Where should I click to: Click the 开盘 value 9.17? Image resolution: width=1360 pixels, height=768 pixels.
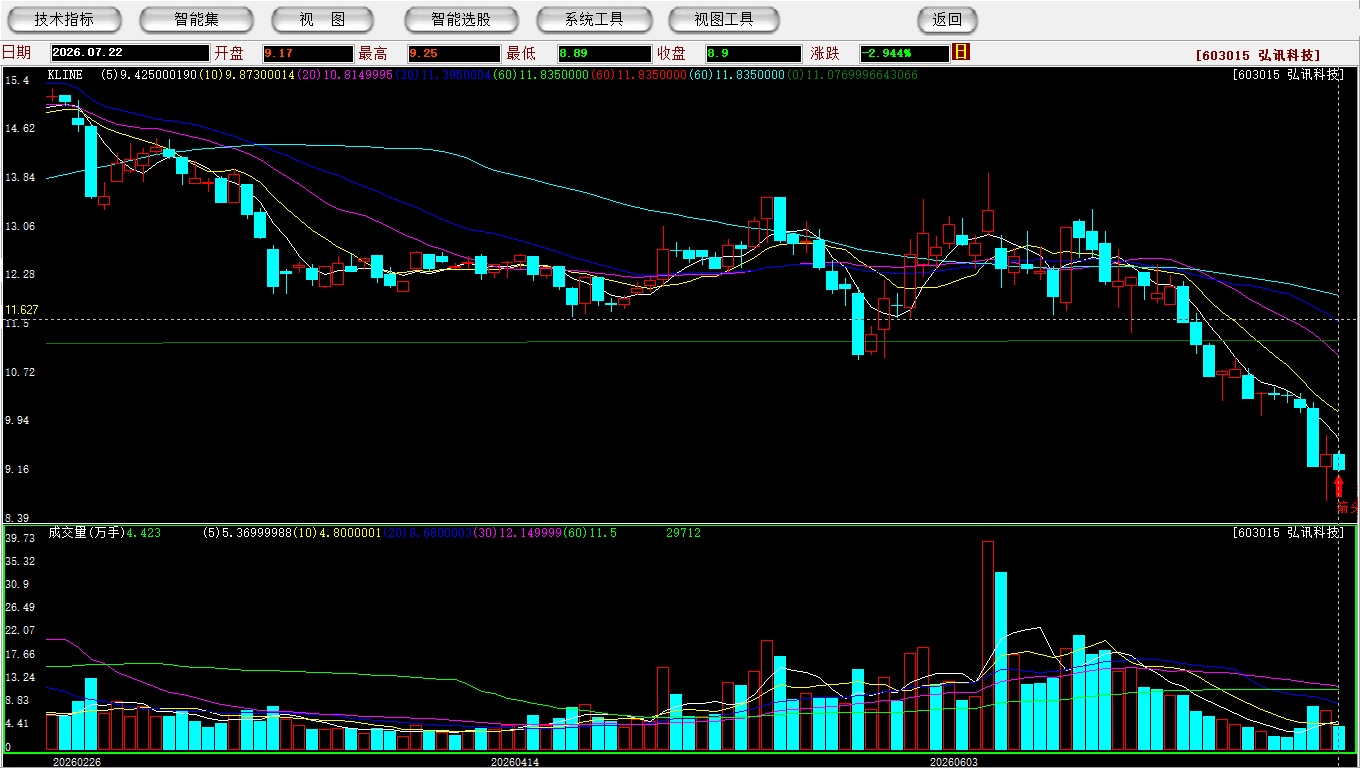[307, 54]
